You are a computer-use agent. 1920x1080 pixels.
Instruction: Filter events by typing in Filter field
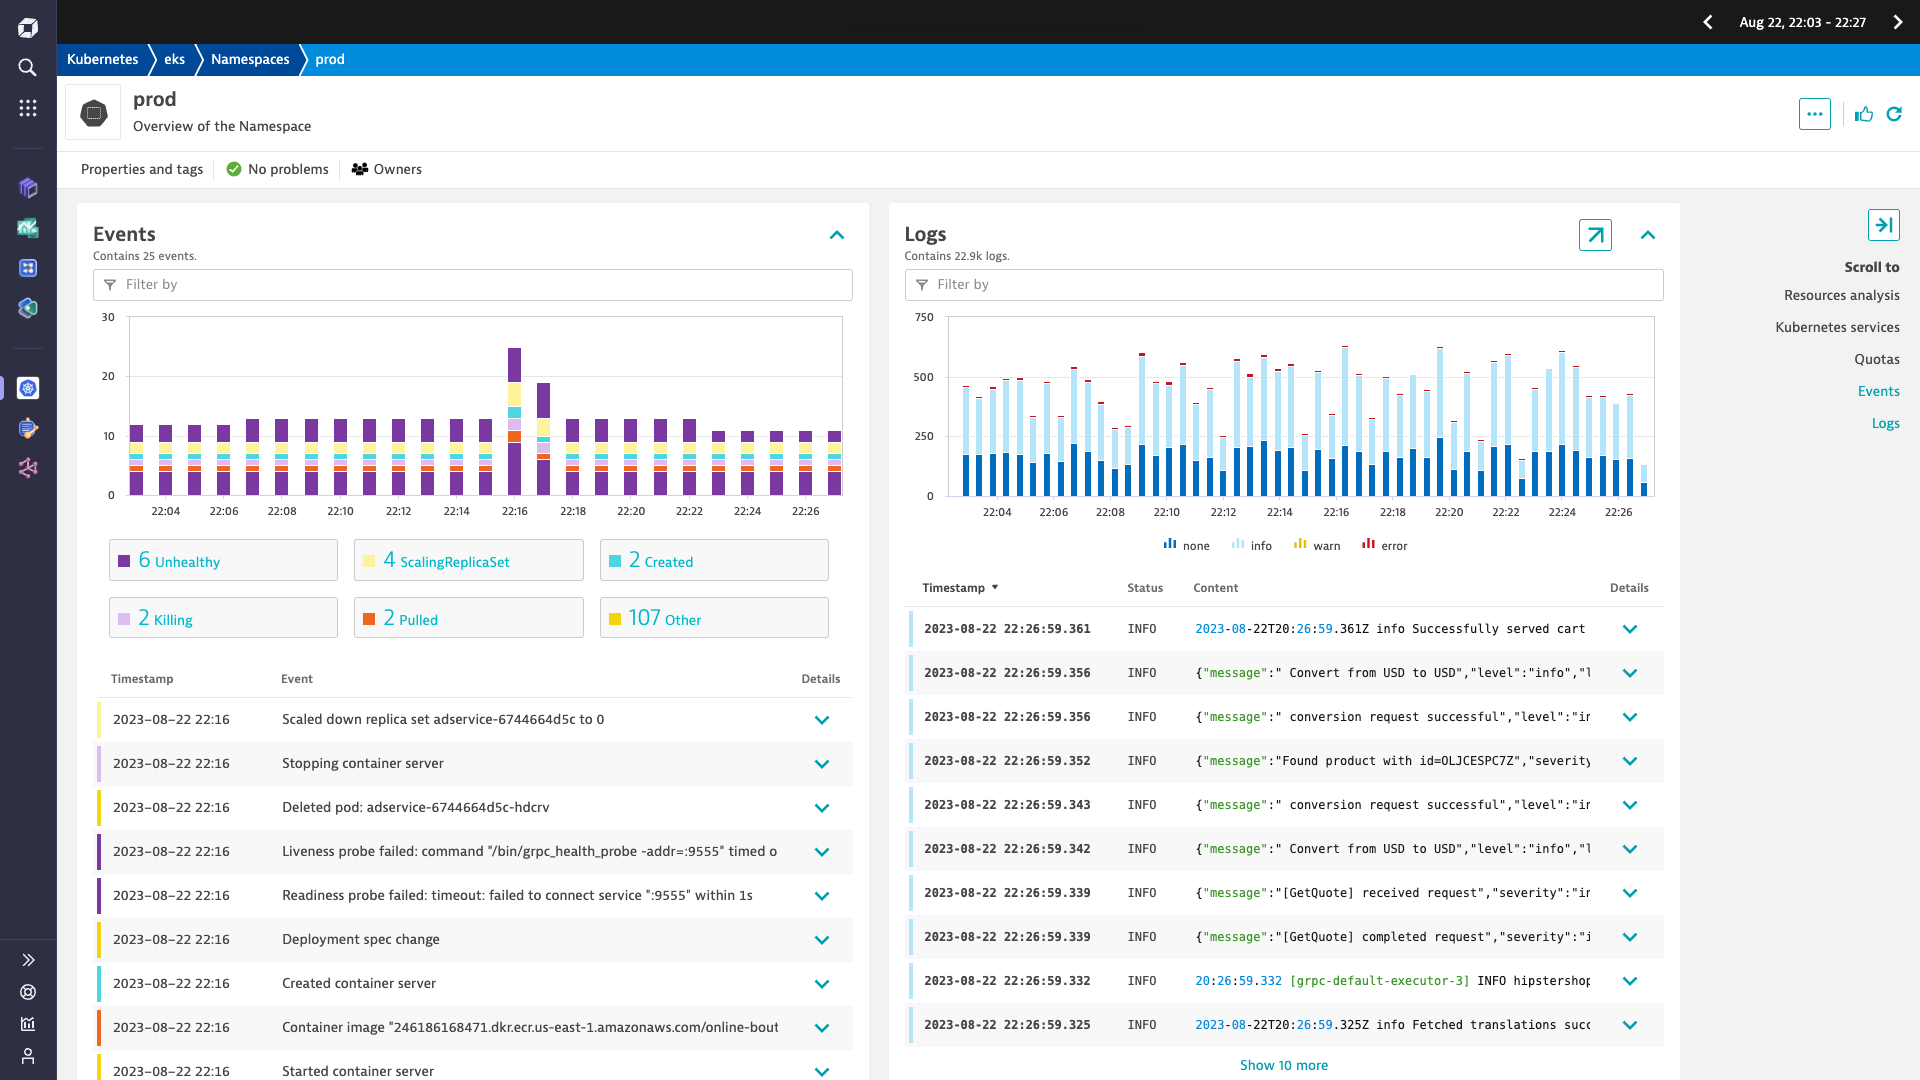pos(472,284)
